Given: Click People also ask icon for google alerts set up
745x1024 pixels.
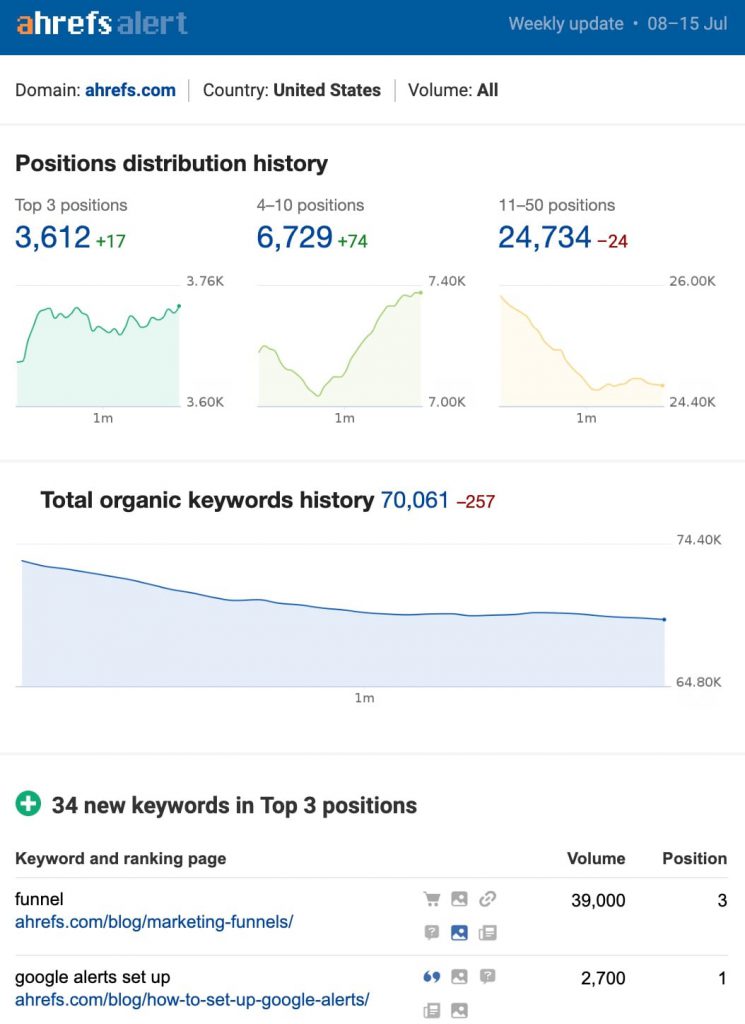Looking at the screenshot, I should coord(487,977).
